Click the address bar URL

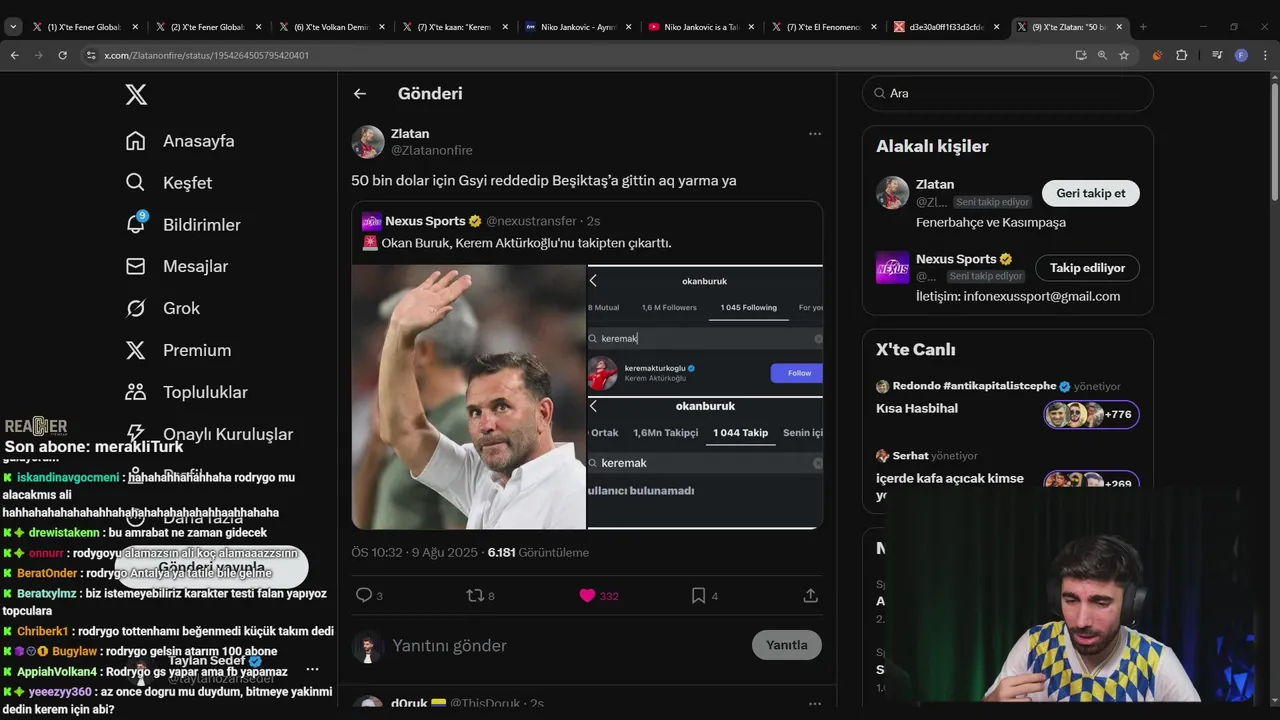(206, 55)
